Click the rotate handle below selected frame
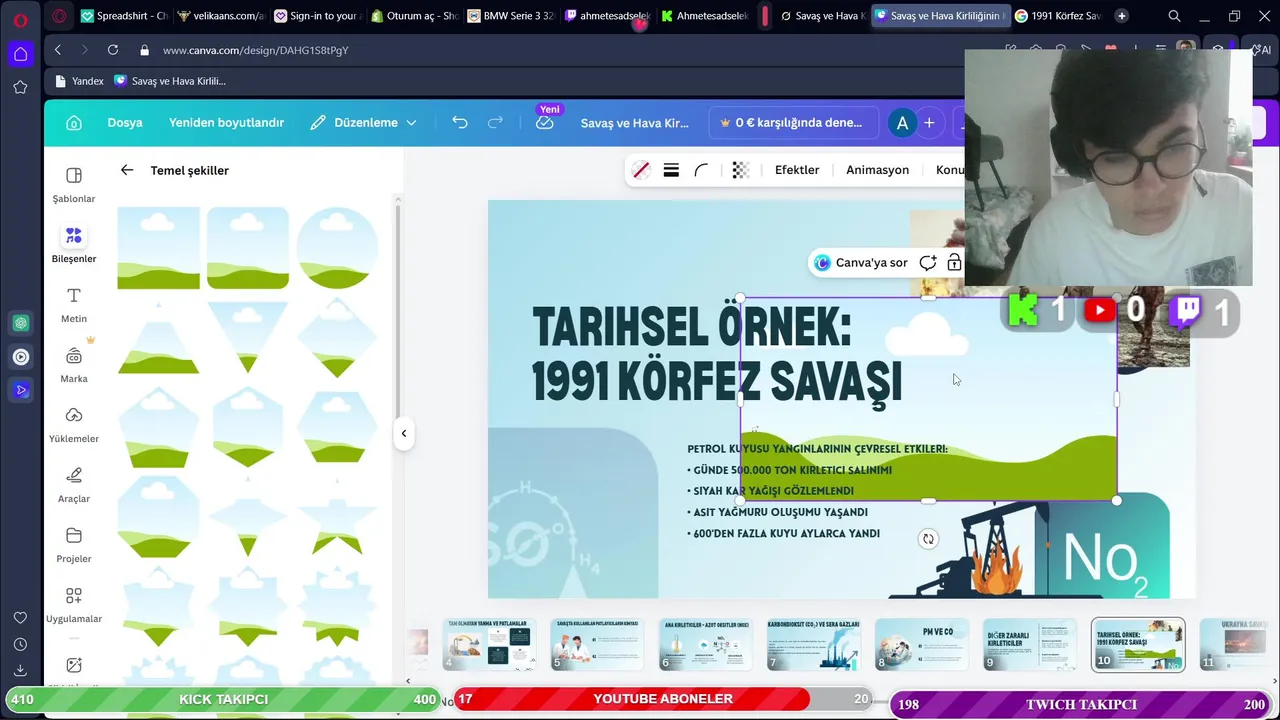Viewport: 1280px width, 720px height. (928, 539)
